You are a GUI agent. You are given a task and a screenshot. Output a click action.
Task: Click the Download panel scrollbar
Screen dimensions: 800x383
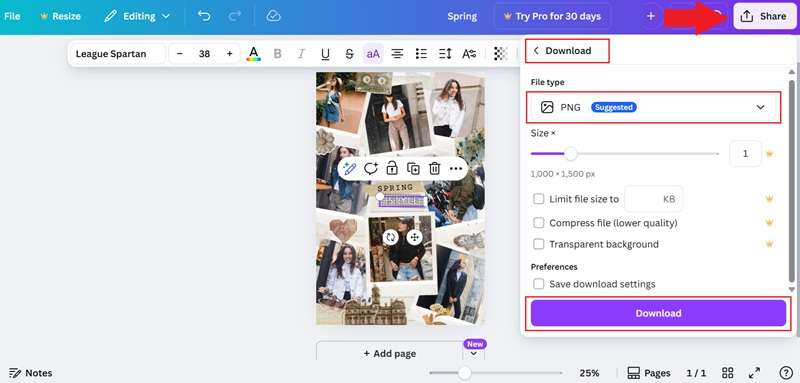coord(791,181)
